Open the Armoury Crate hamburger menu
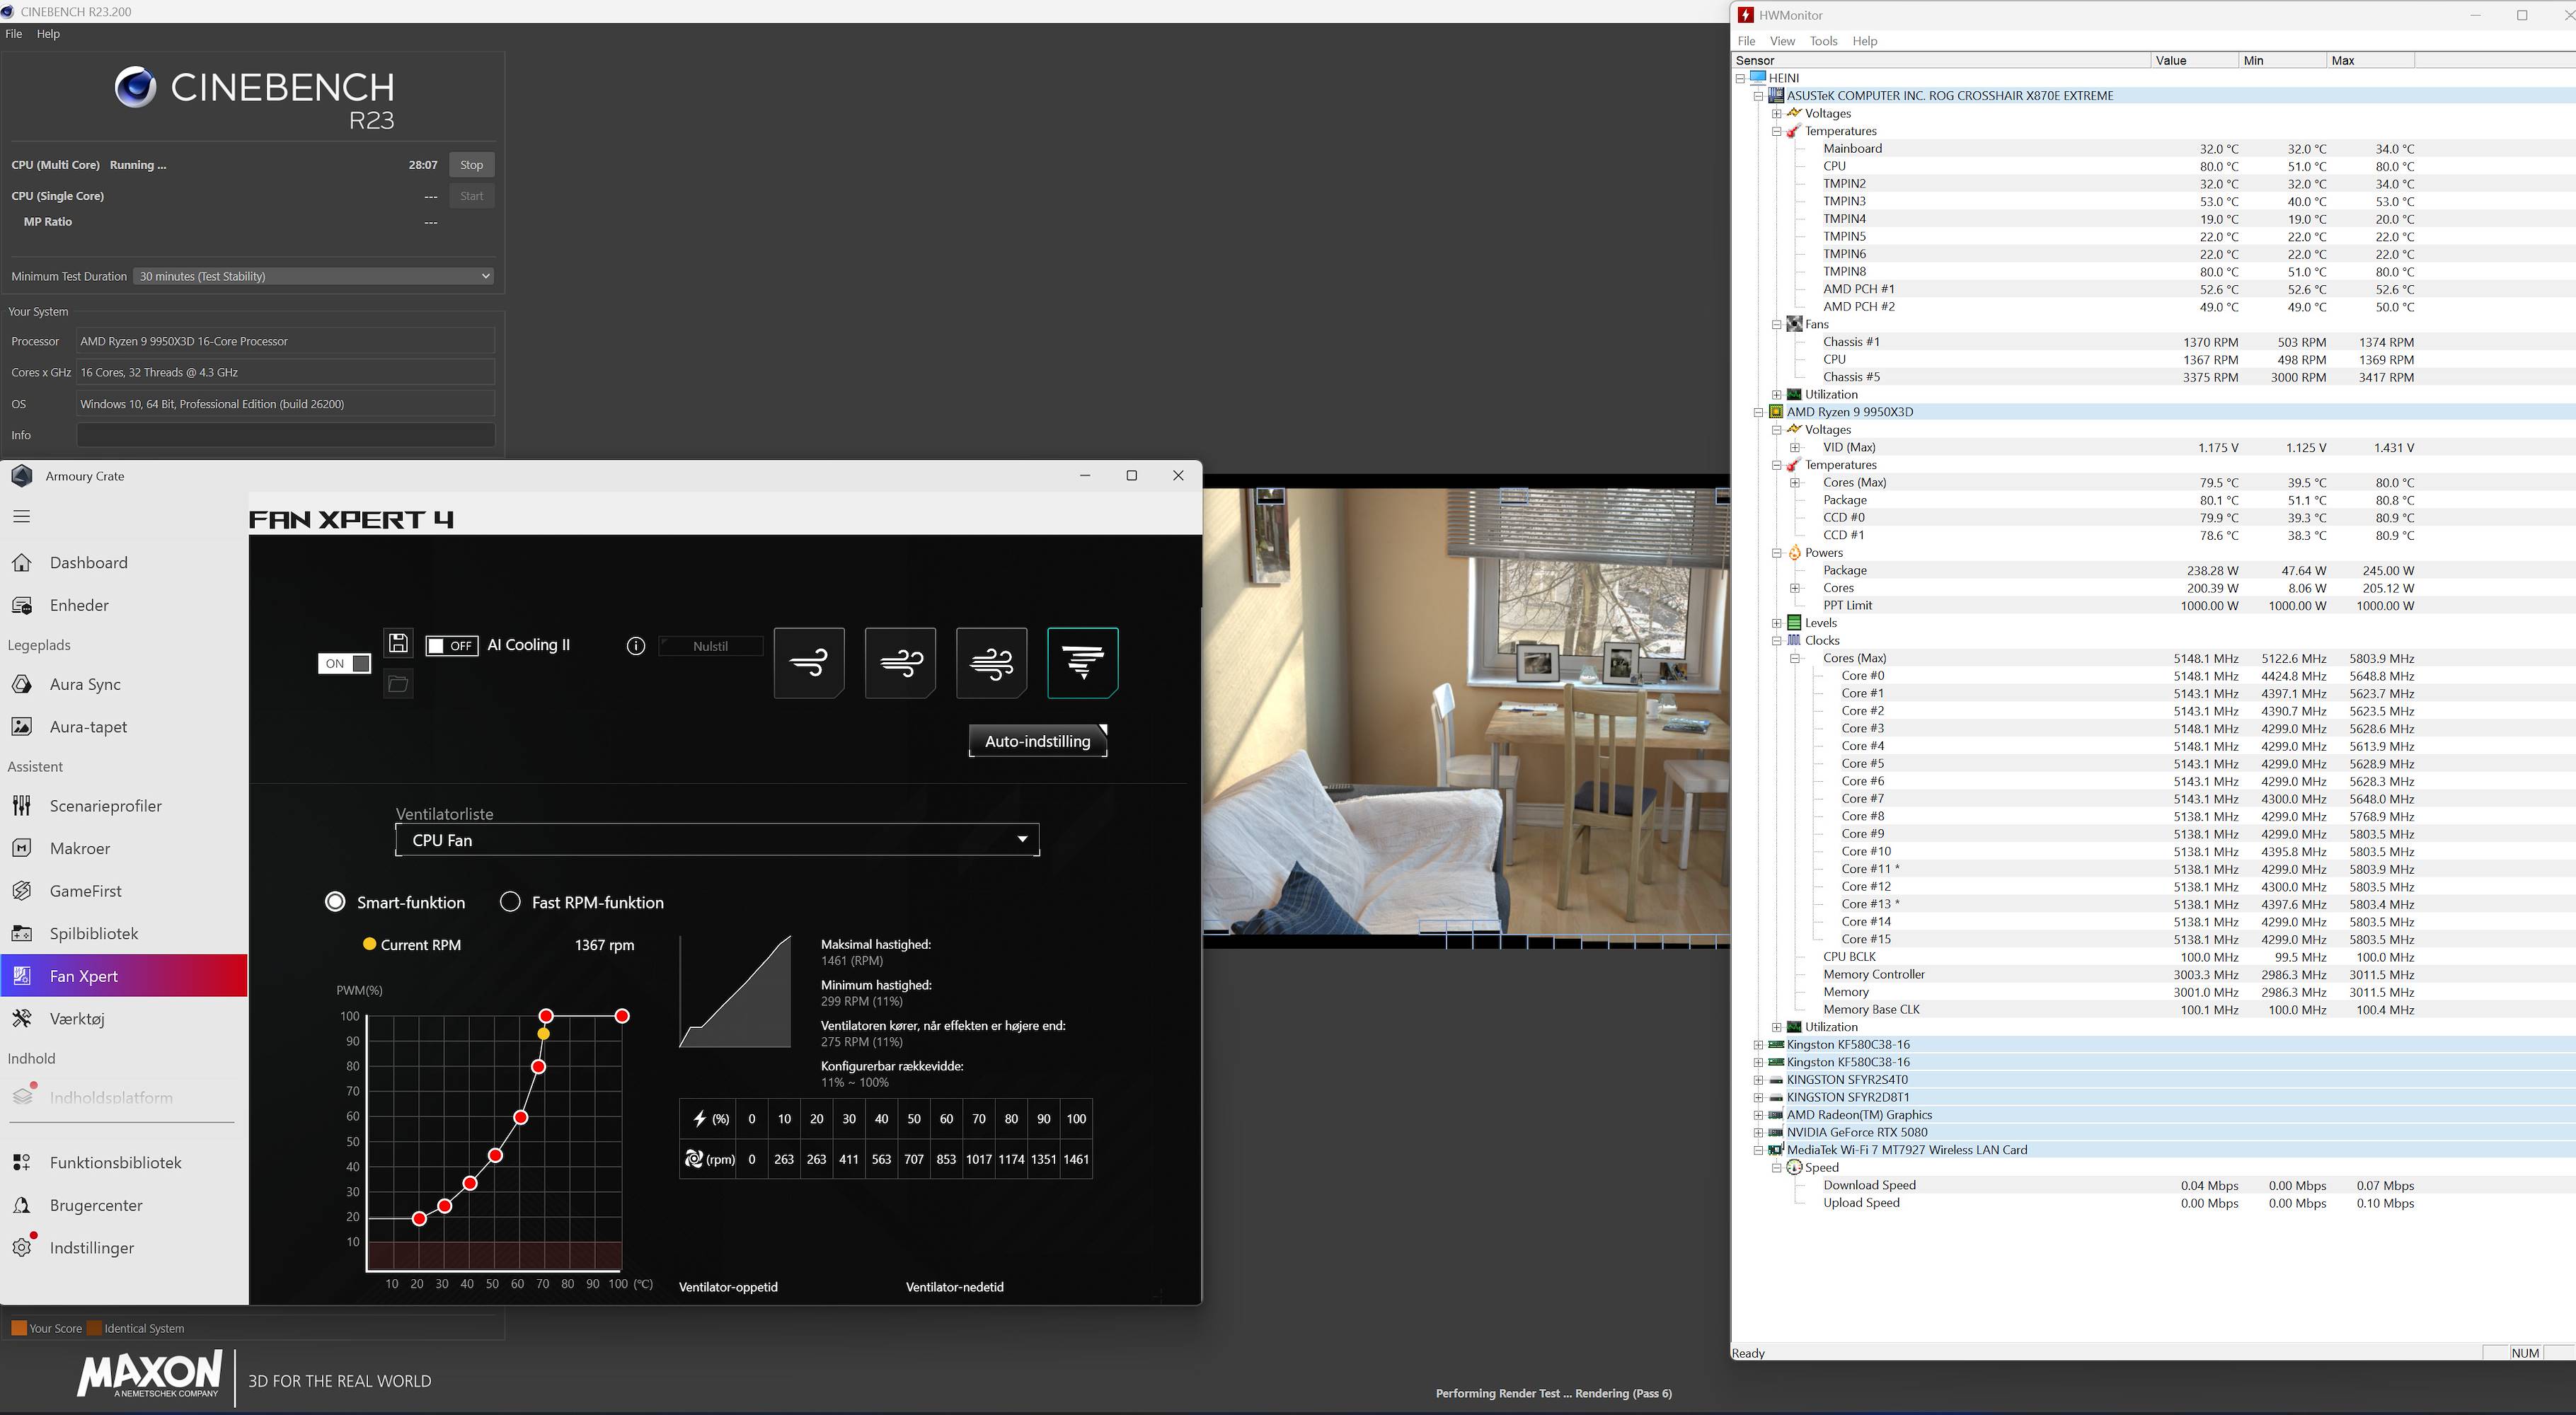This screenshot has height=1415, width=2576. point(22,516)
